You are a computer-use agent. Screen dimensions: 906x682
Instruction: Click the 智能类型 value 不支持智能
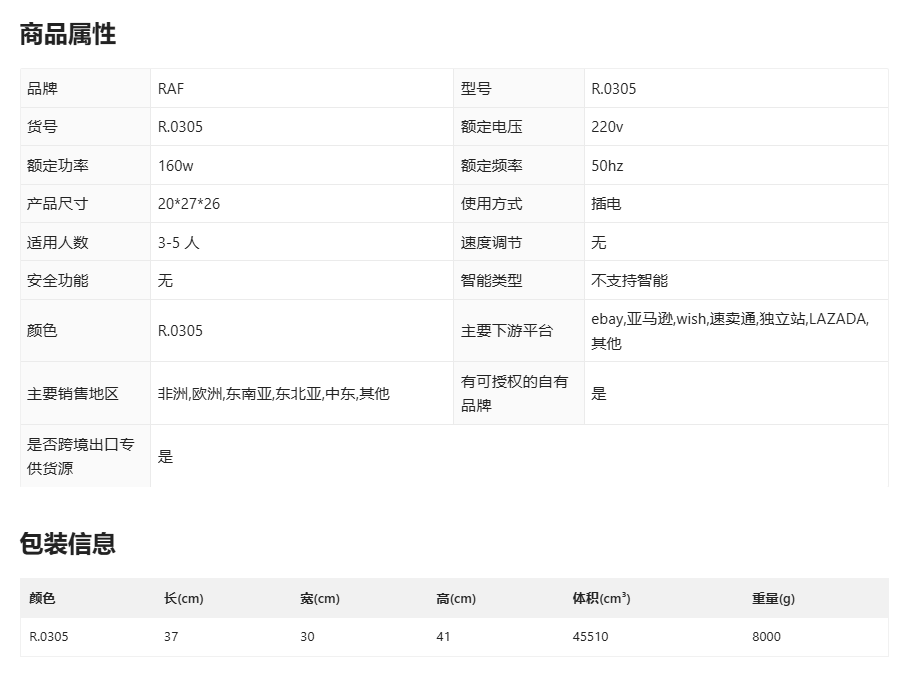629,281
